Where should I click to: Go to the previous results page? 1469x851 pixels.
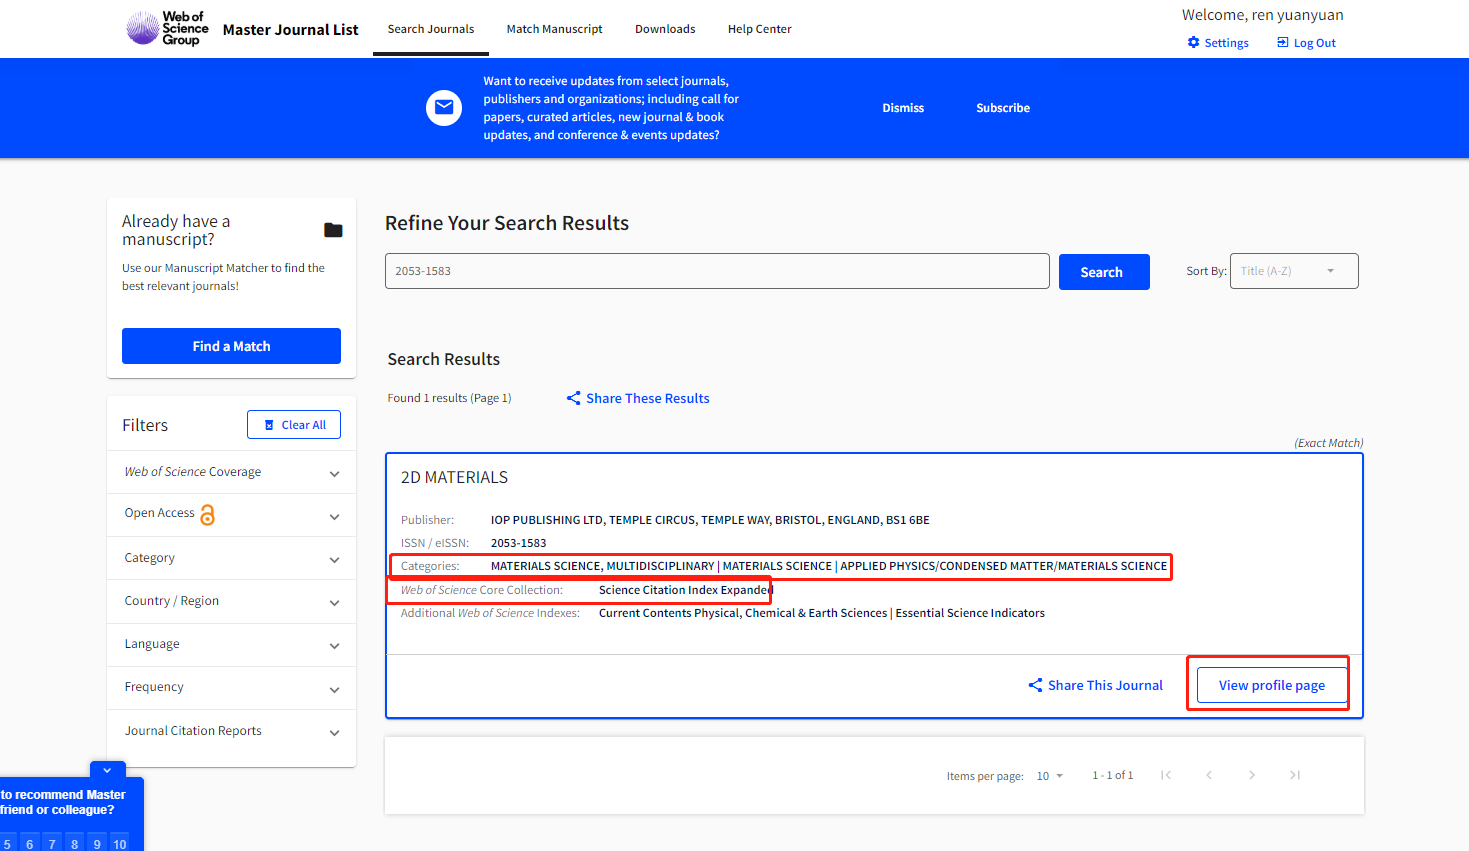tap(1209, 775)
